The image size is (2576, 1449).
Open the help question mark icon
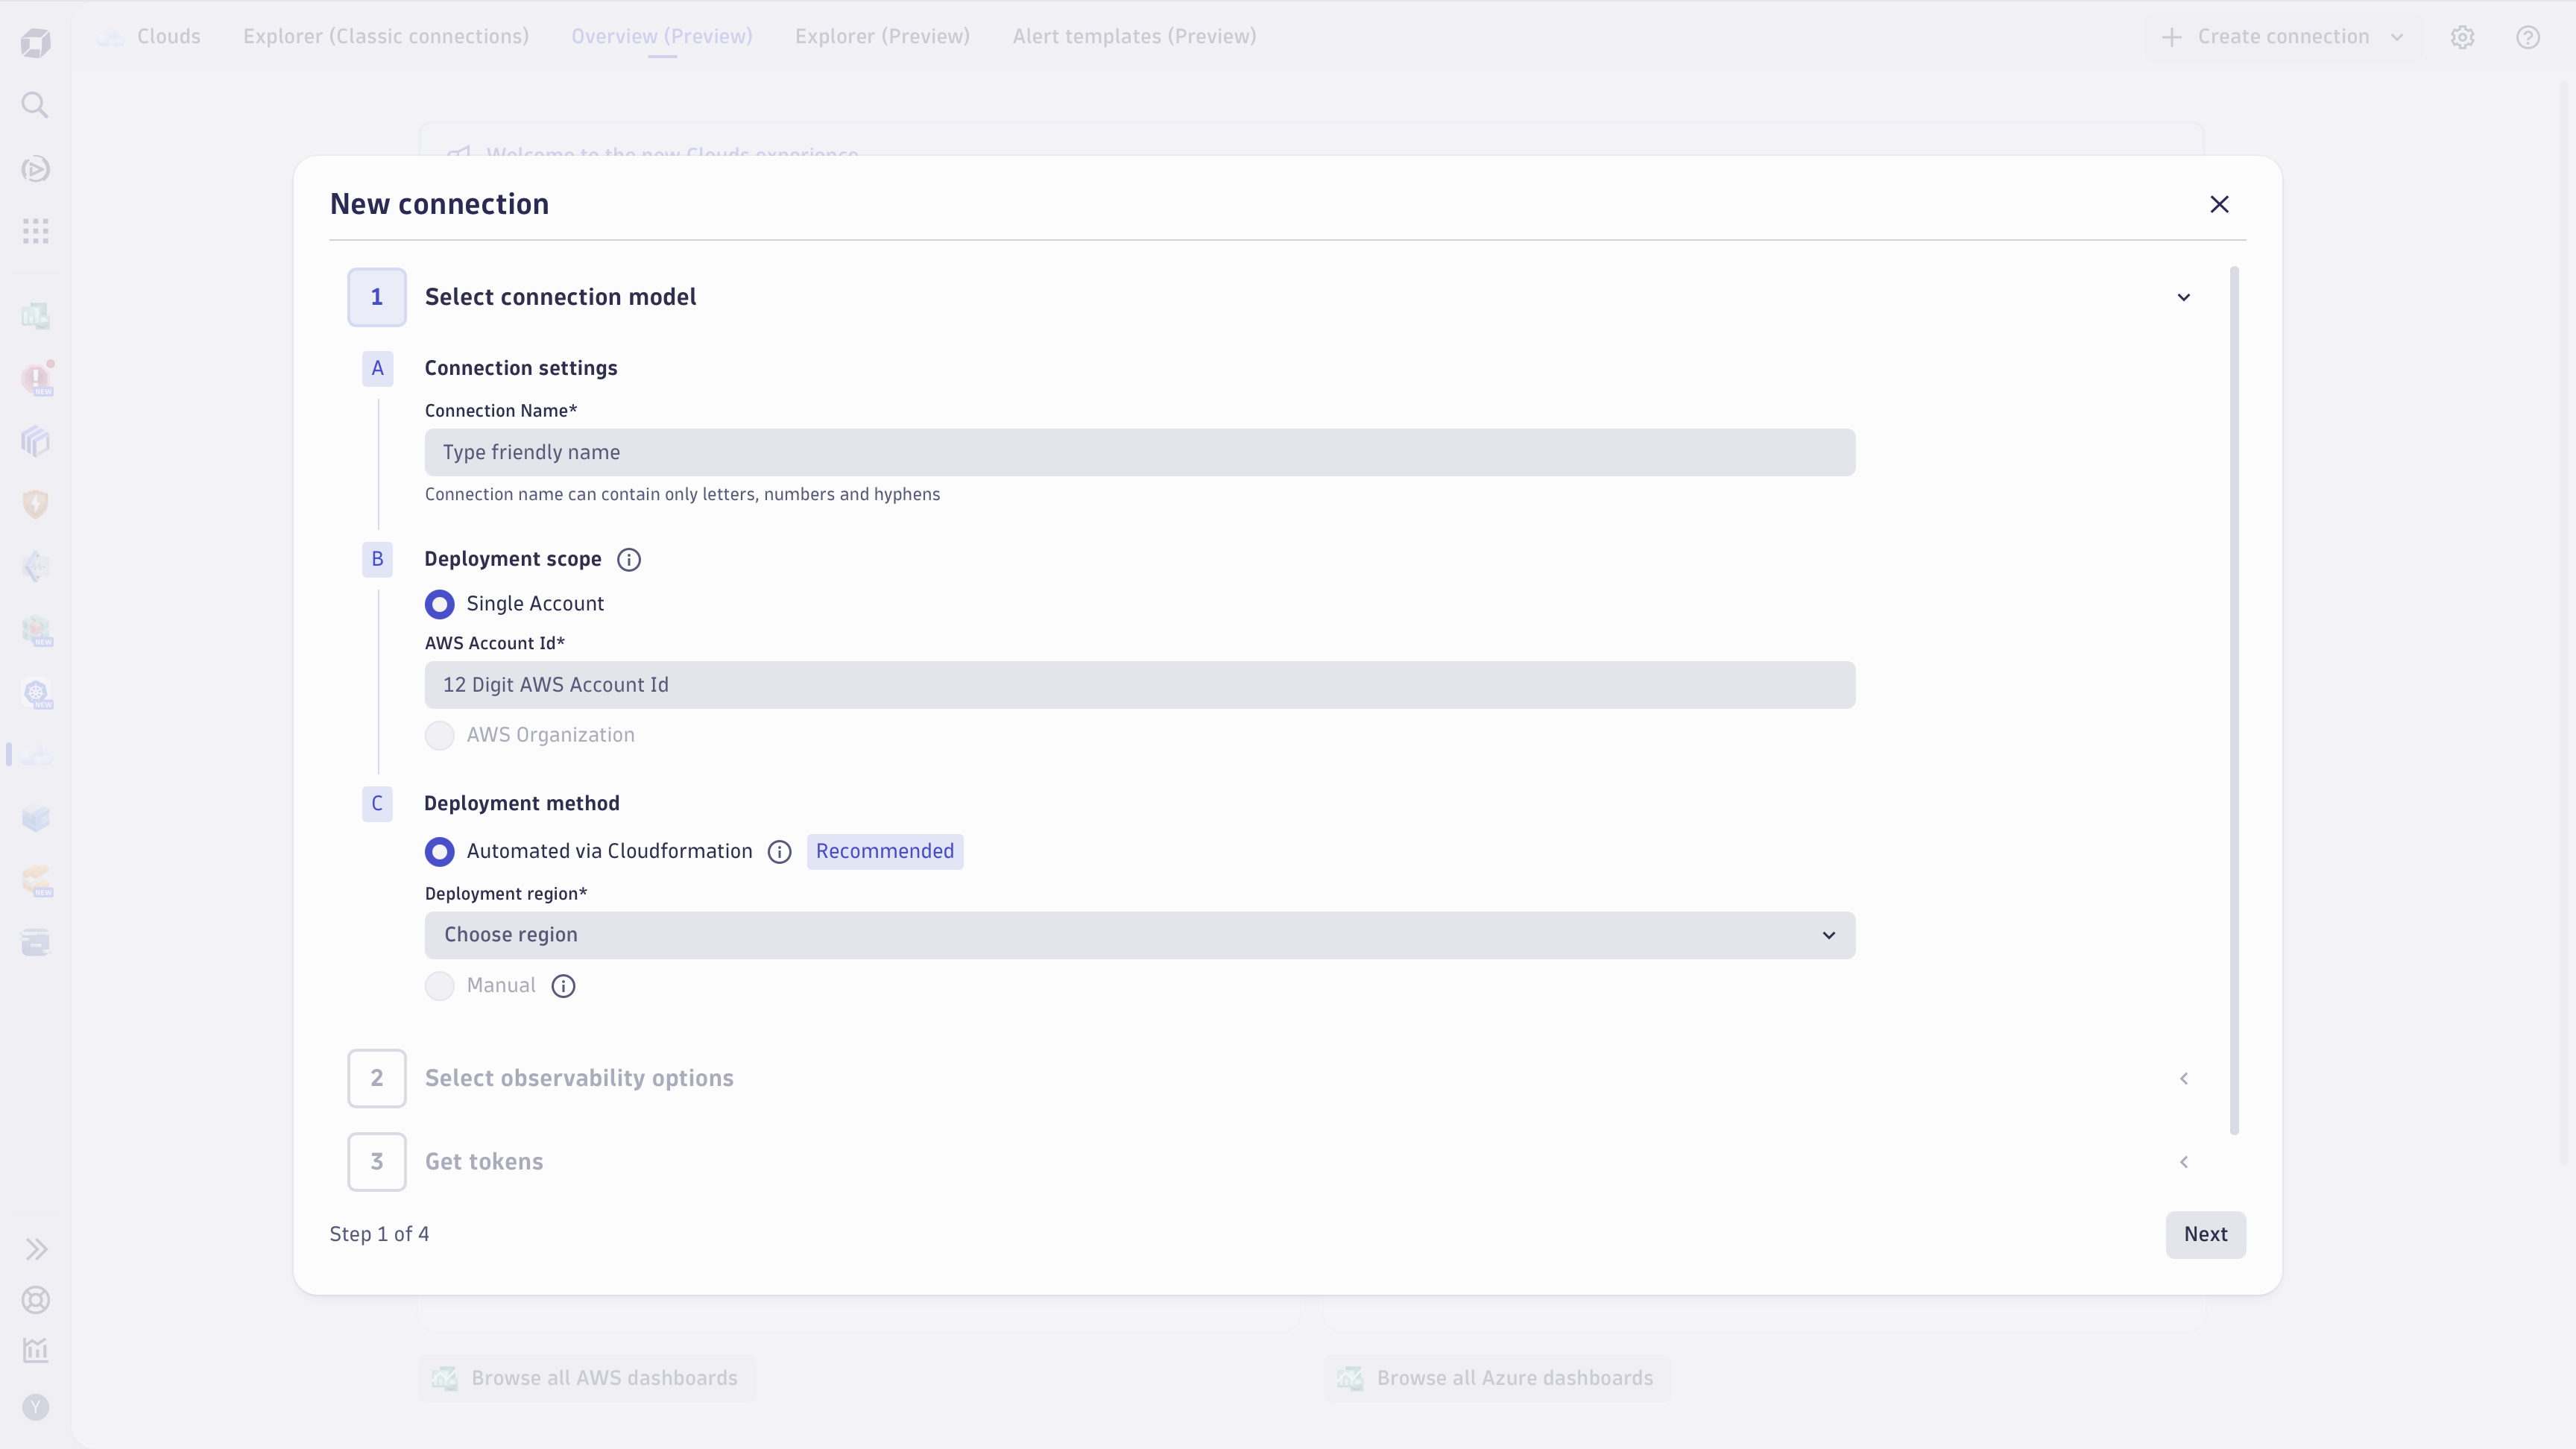tap(2527, 37)
